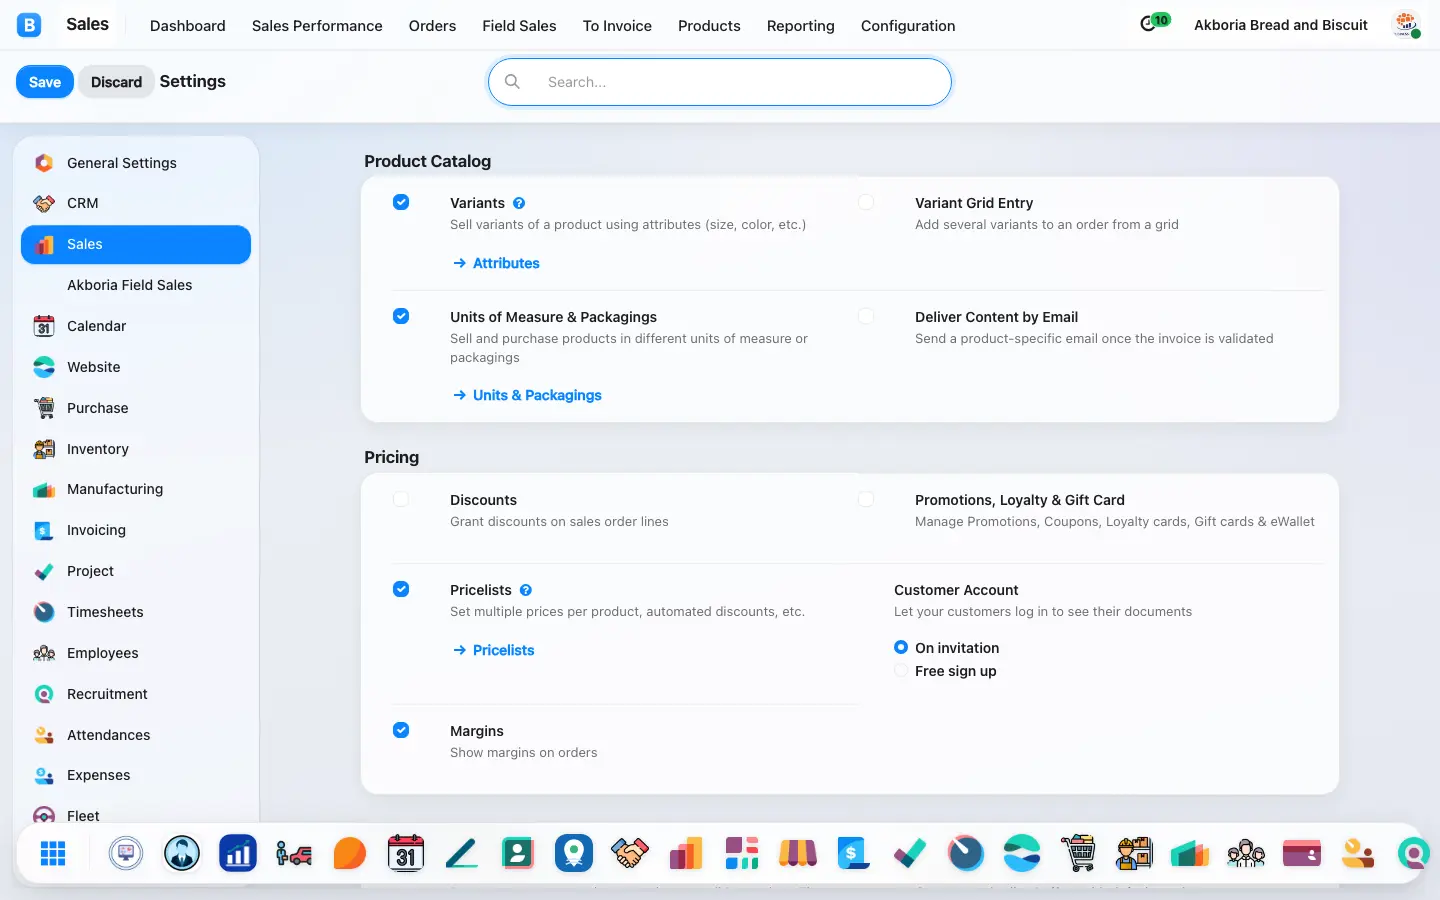This screenshot has height=900, width=1440.
Task: Select Inventory in the settings sidebar
Action: pos(135,449)
